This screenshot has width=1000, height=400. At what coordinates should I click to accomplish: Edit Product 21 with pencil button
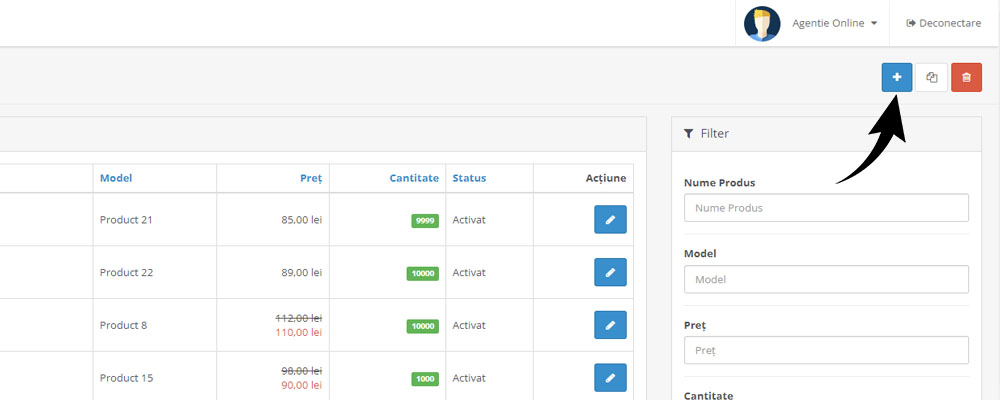(610, 219)
